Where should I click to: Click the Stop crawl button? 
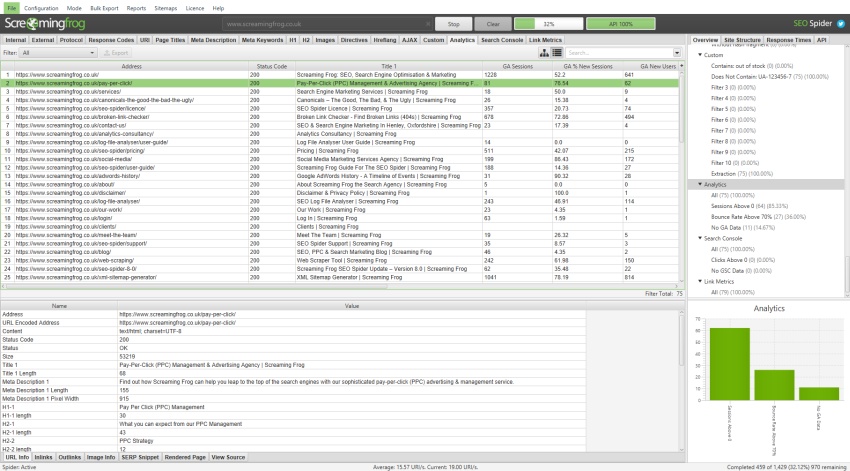pos(454,24)
